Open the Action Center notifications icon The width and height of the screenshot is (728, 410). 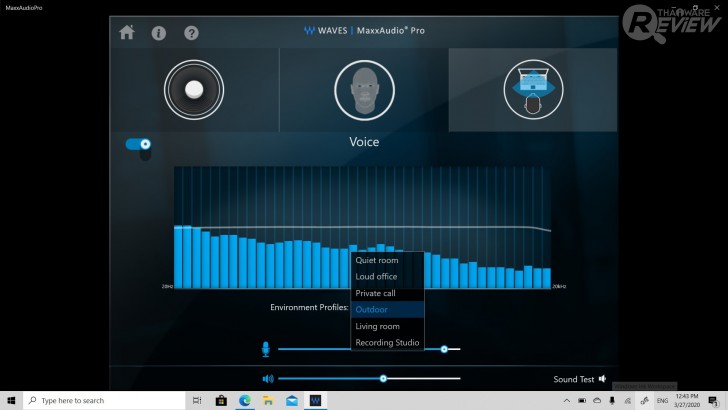714,400
